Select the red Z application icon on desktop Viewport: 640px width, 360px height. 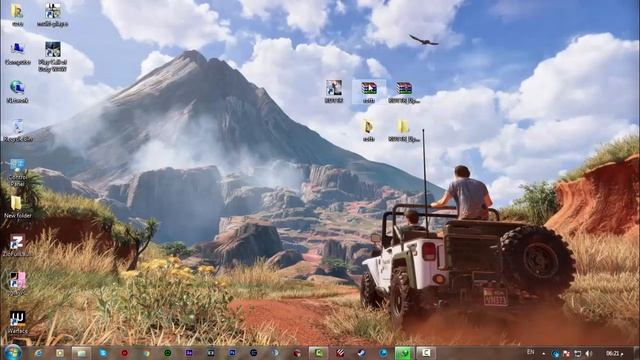(17, 245)
